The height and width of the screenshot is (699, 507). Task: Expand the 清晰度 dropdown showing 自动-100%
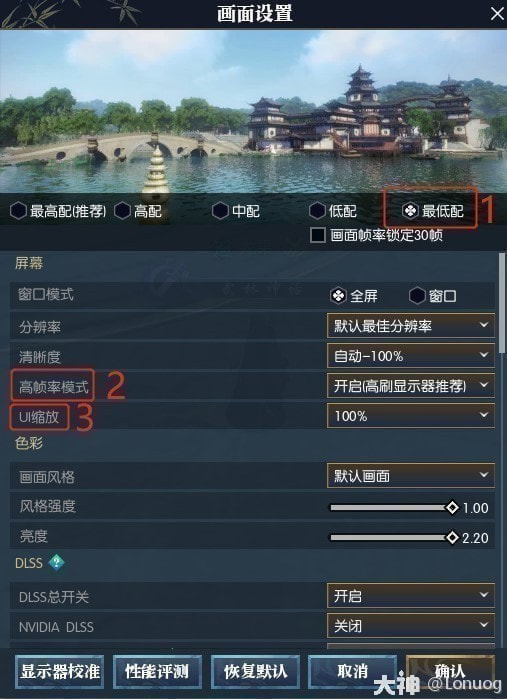pos(411,356)
